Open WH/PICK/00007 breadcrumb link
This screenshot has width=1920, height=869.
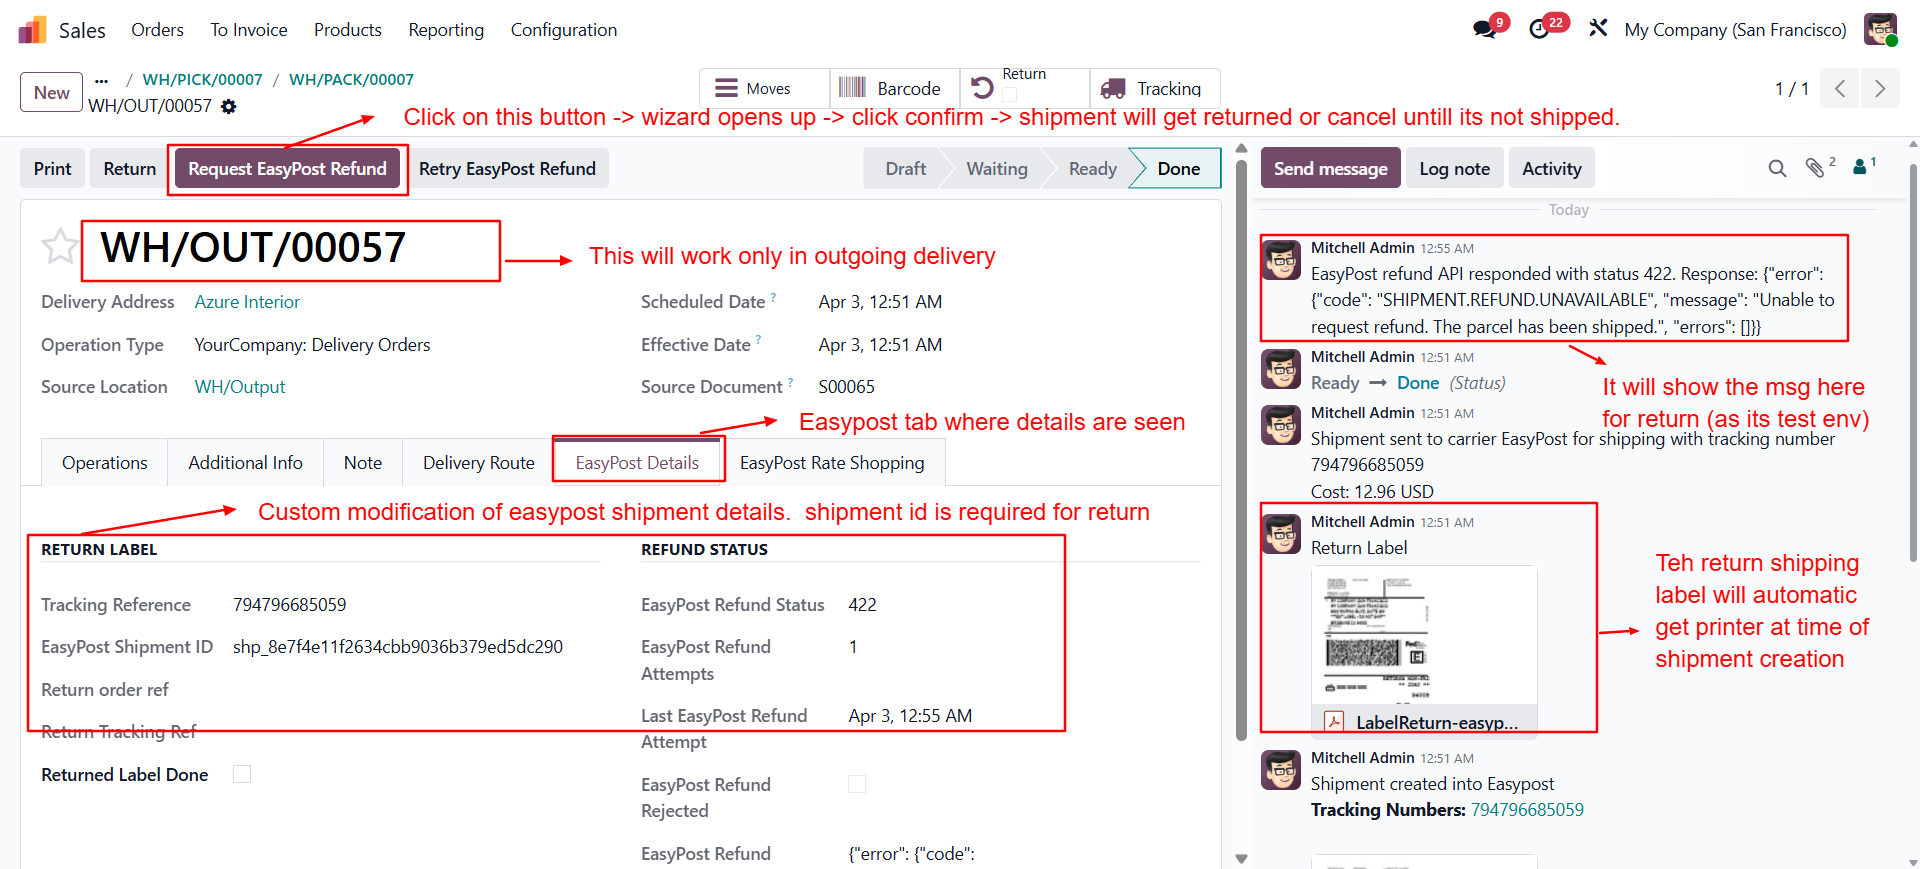[x=202, y=80]
